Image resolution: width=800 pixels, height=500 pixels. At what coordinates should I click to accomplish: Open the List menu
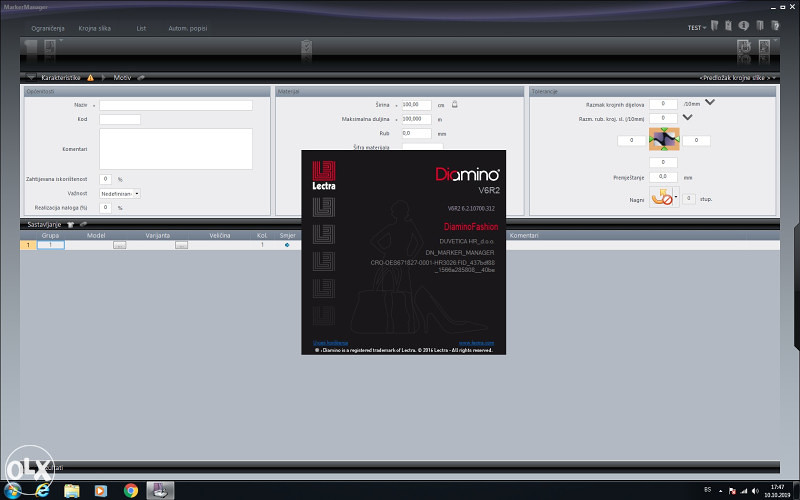click(x=141, y=28)
